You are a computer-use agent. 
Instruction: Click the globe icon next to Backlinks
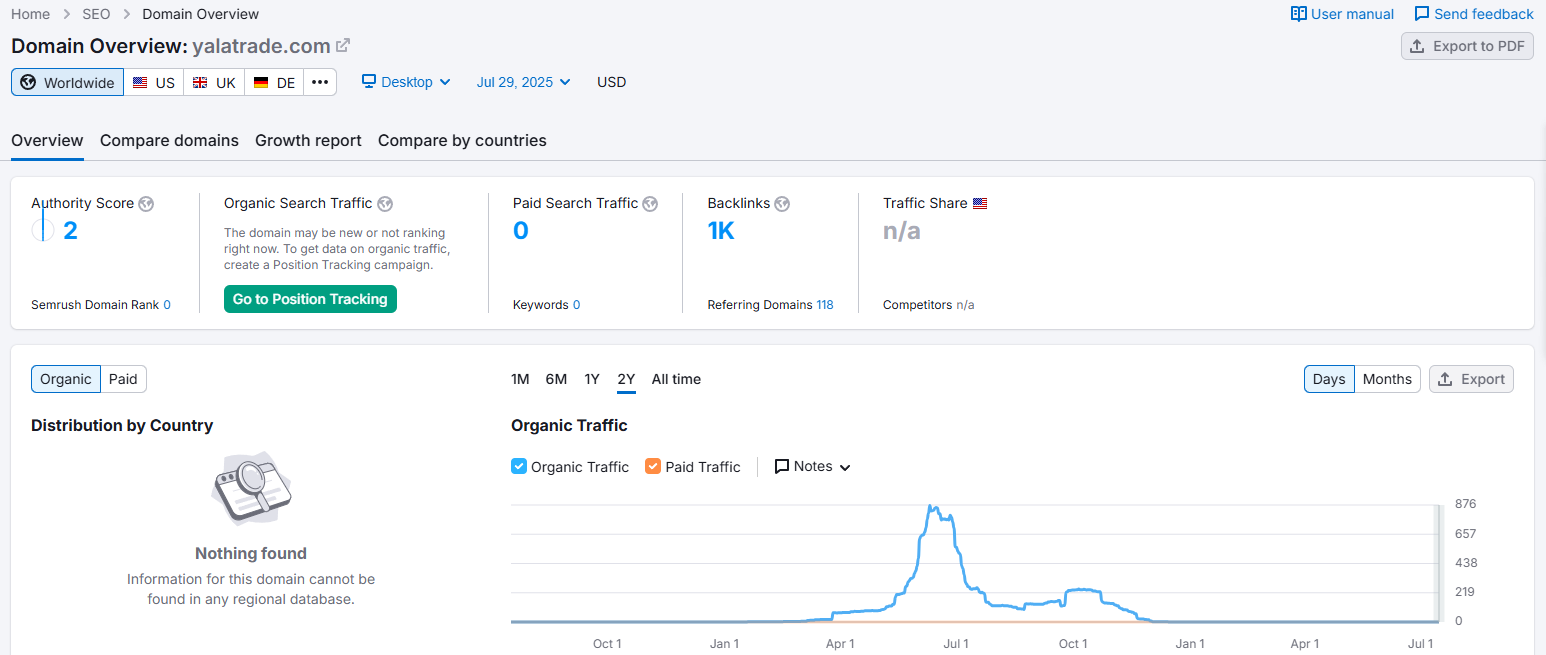coord(782,204)
